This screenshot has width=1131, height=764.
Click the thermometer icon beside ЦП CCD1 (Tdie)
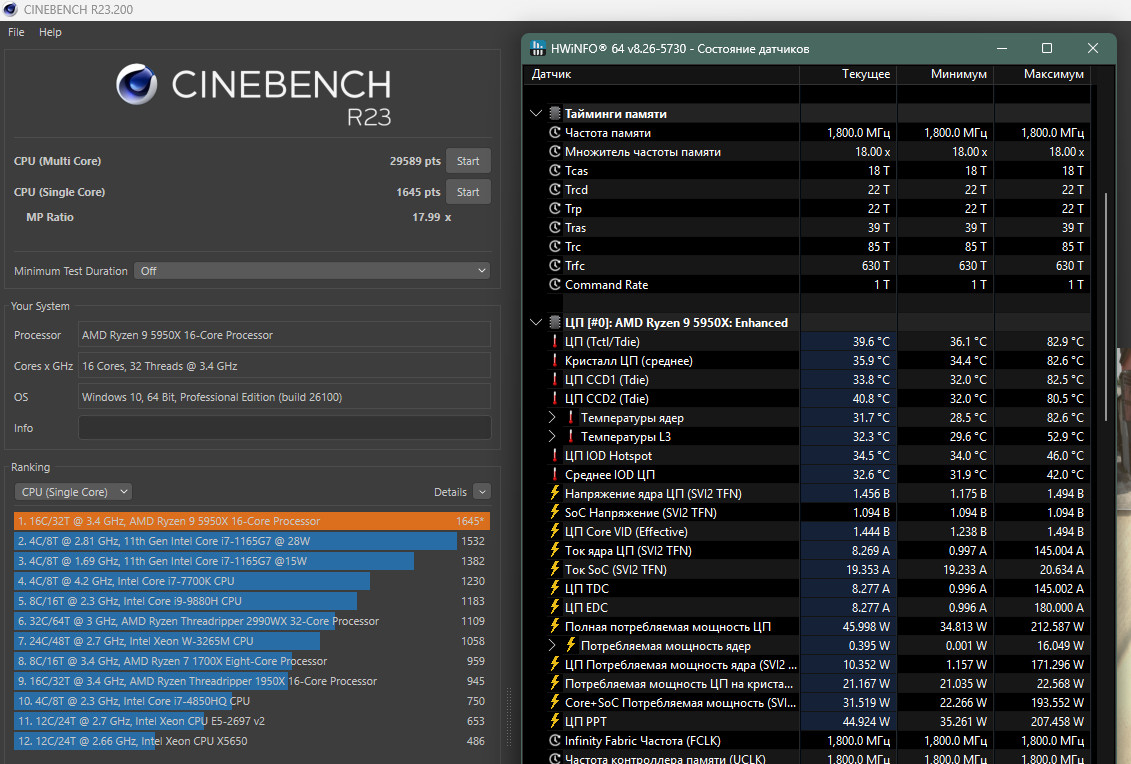coord(555,379)
